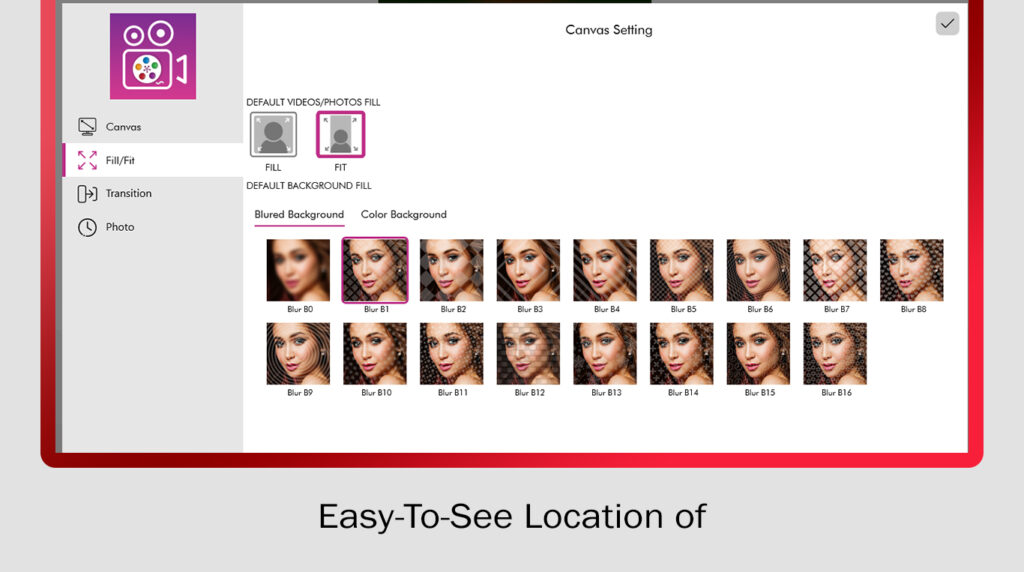Open the Canvas settings section
Image resolution: width=1024 pixels, height=572 pixels.
pyautogui.click(x=123, y=127)
